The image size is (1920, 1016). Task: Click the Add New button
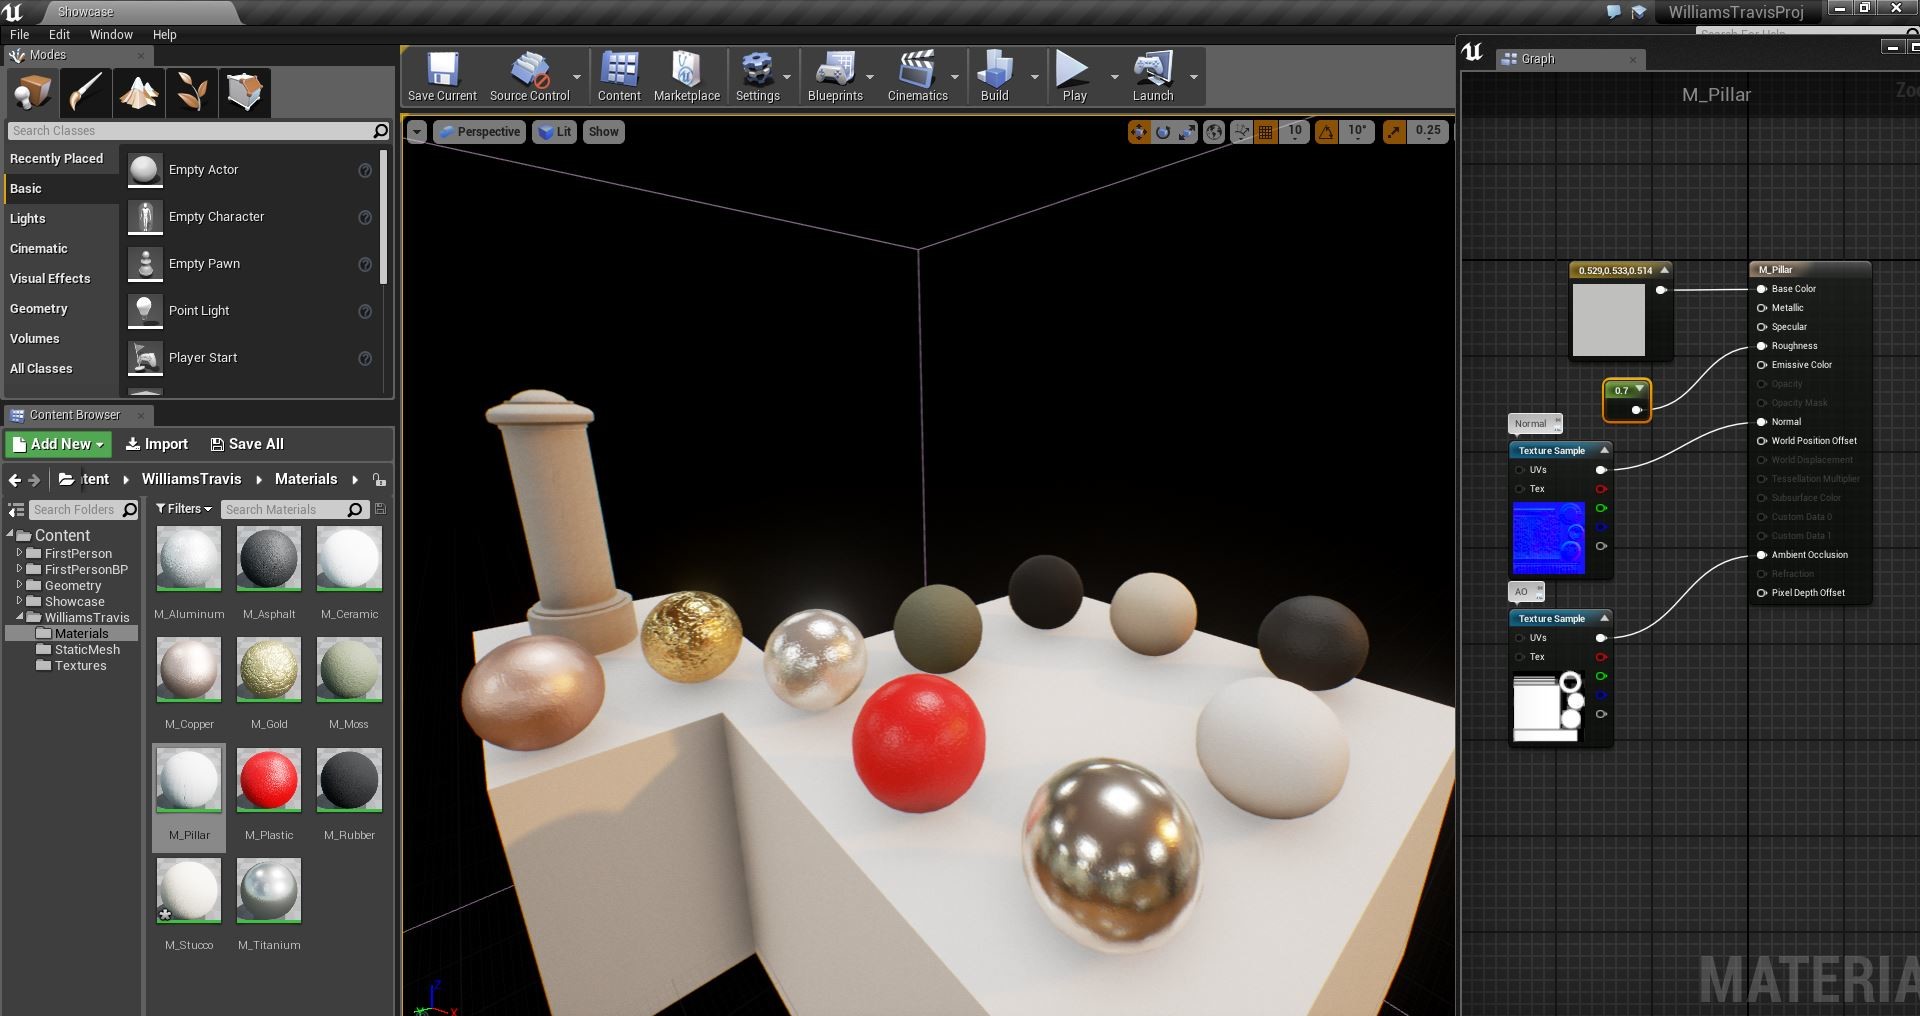(58, 444)
